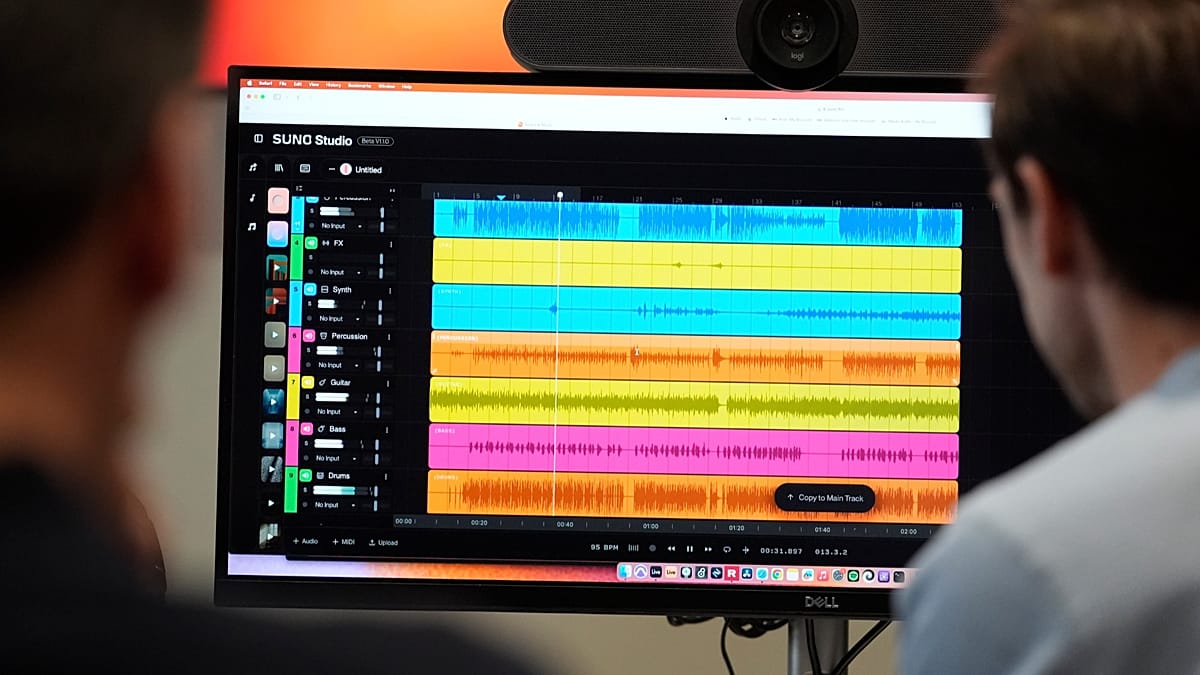Viewport: 1200px width, 675px height.
Task: Add a track with the + Audio button
Action: click(305, 541)
